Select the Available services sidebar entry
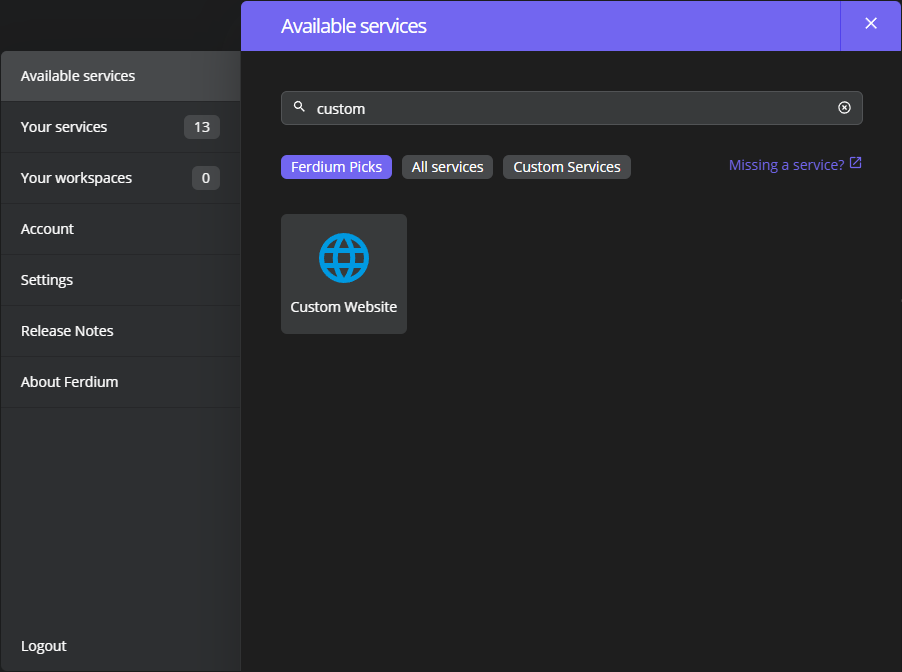 pos(78,75)
